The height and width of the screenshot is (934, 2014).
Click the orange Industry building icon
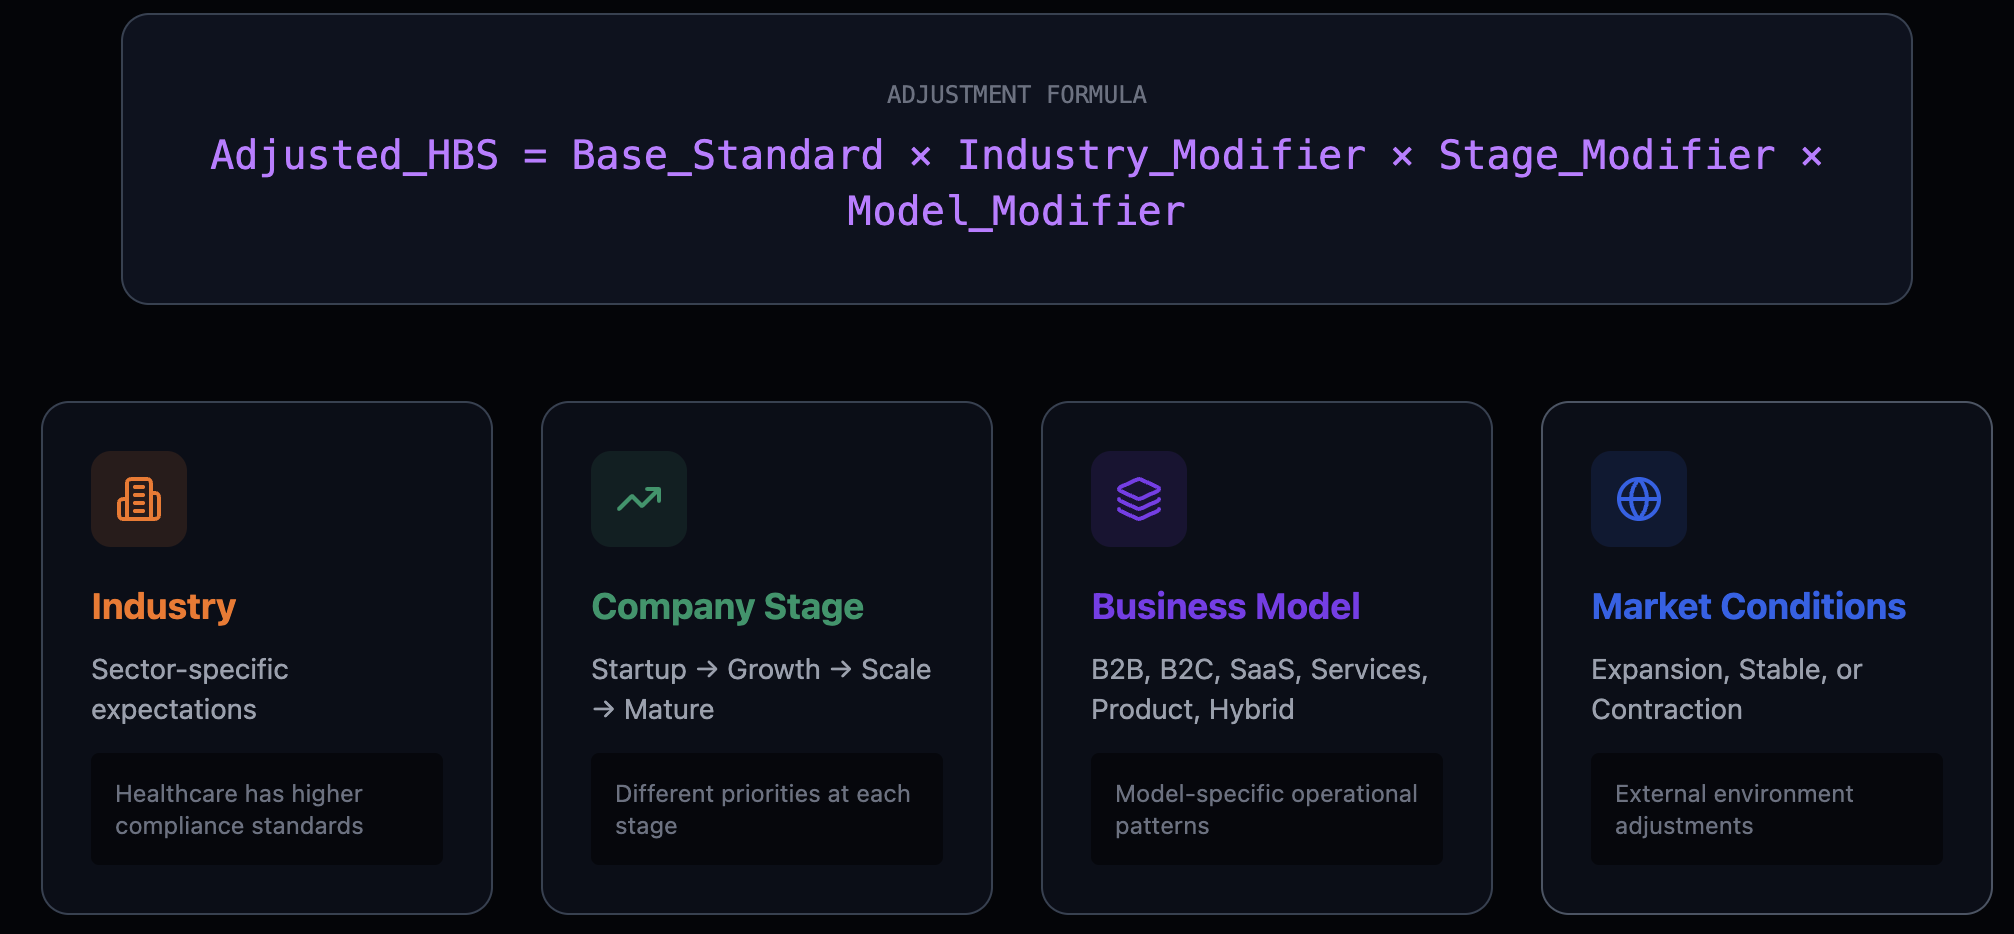tap(139, 499)
